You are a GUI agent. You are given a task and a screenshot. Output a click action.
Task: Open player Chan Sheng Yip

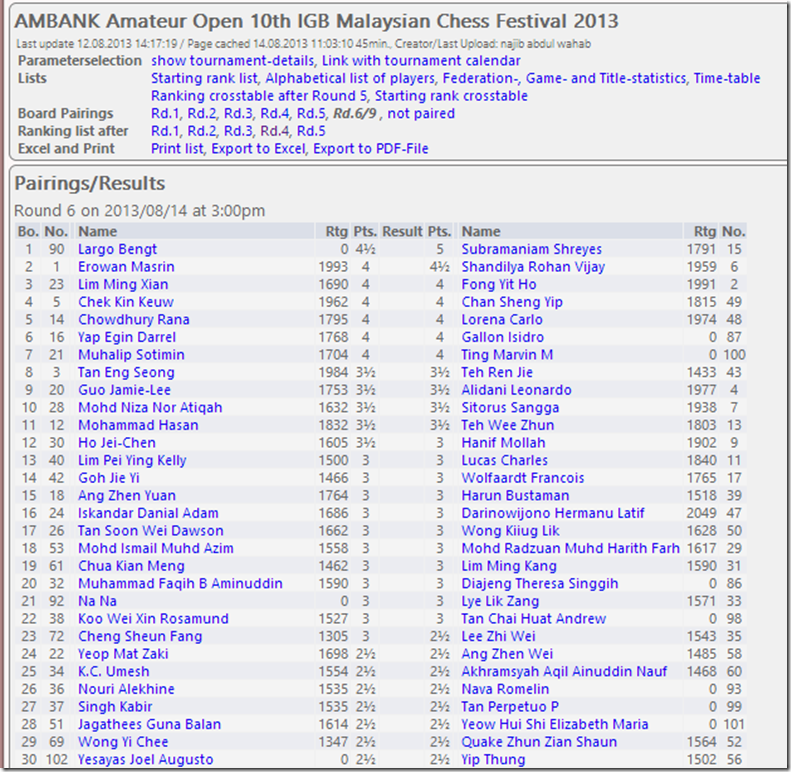coord(512,302)
